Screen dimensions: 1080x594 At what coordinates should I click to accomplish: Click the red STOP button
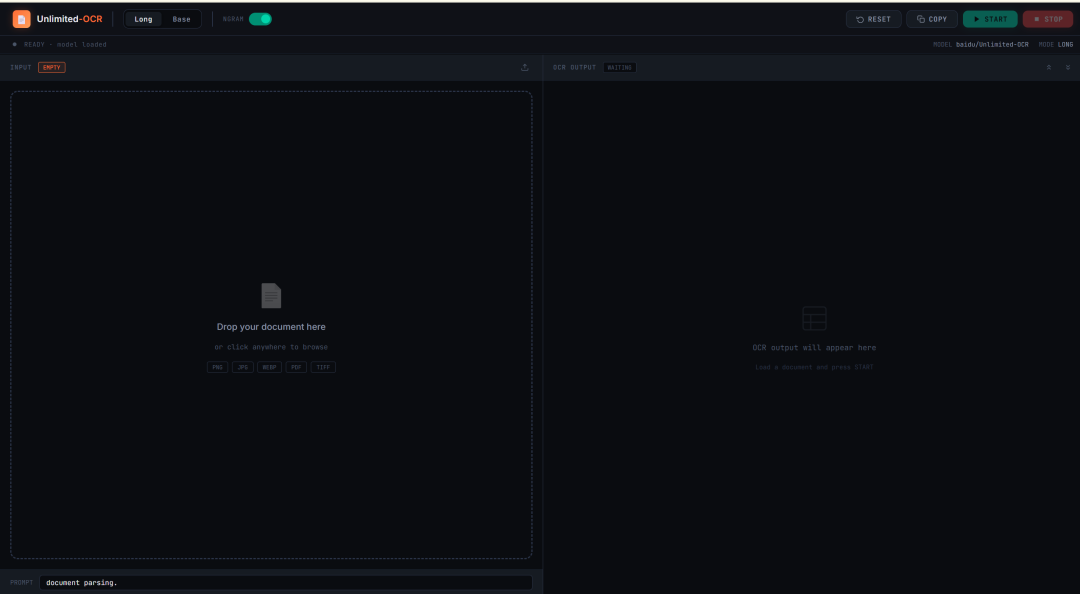click(x=1048, y=19)
